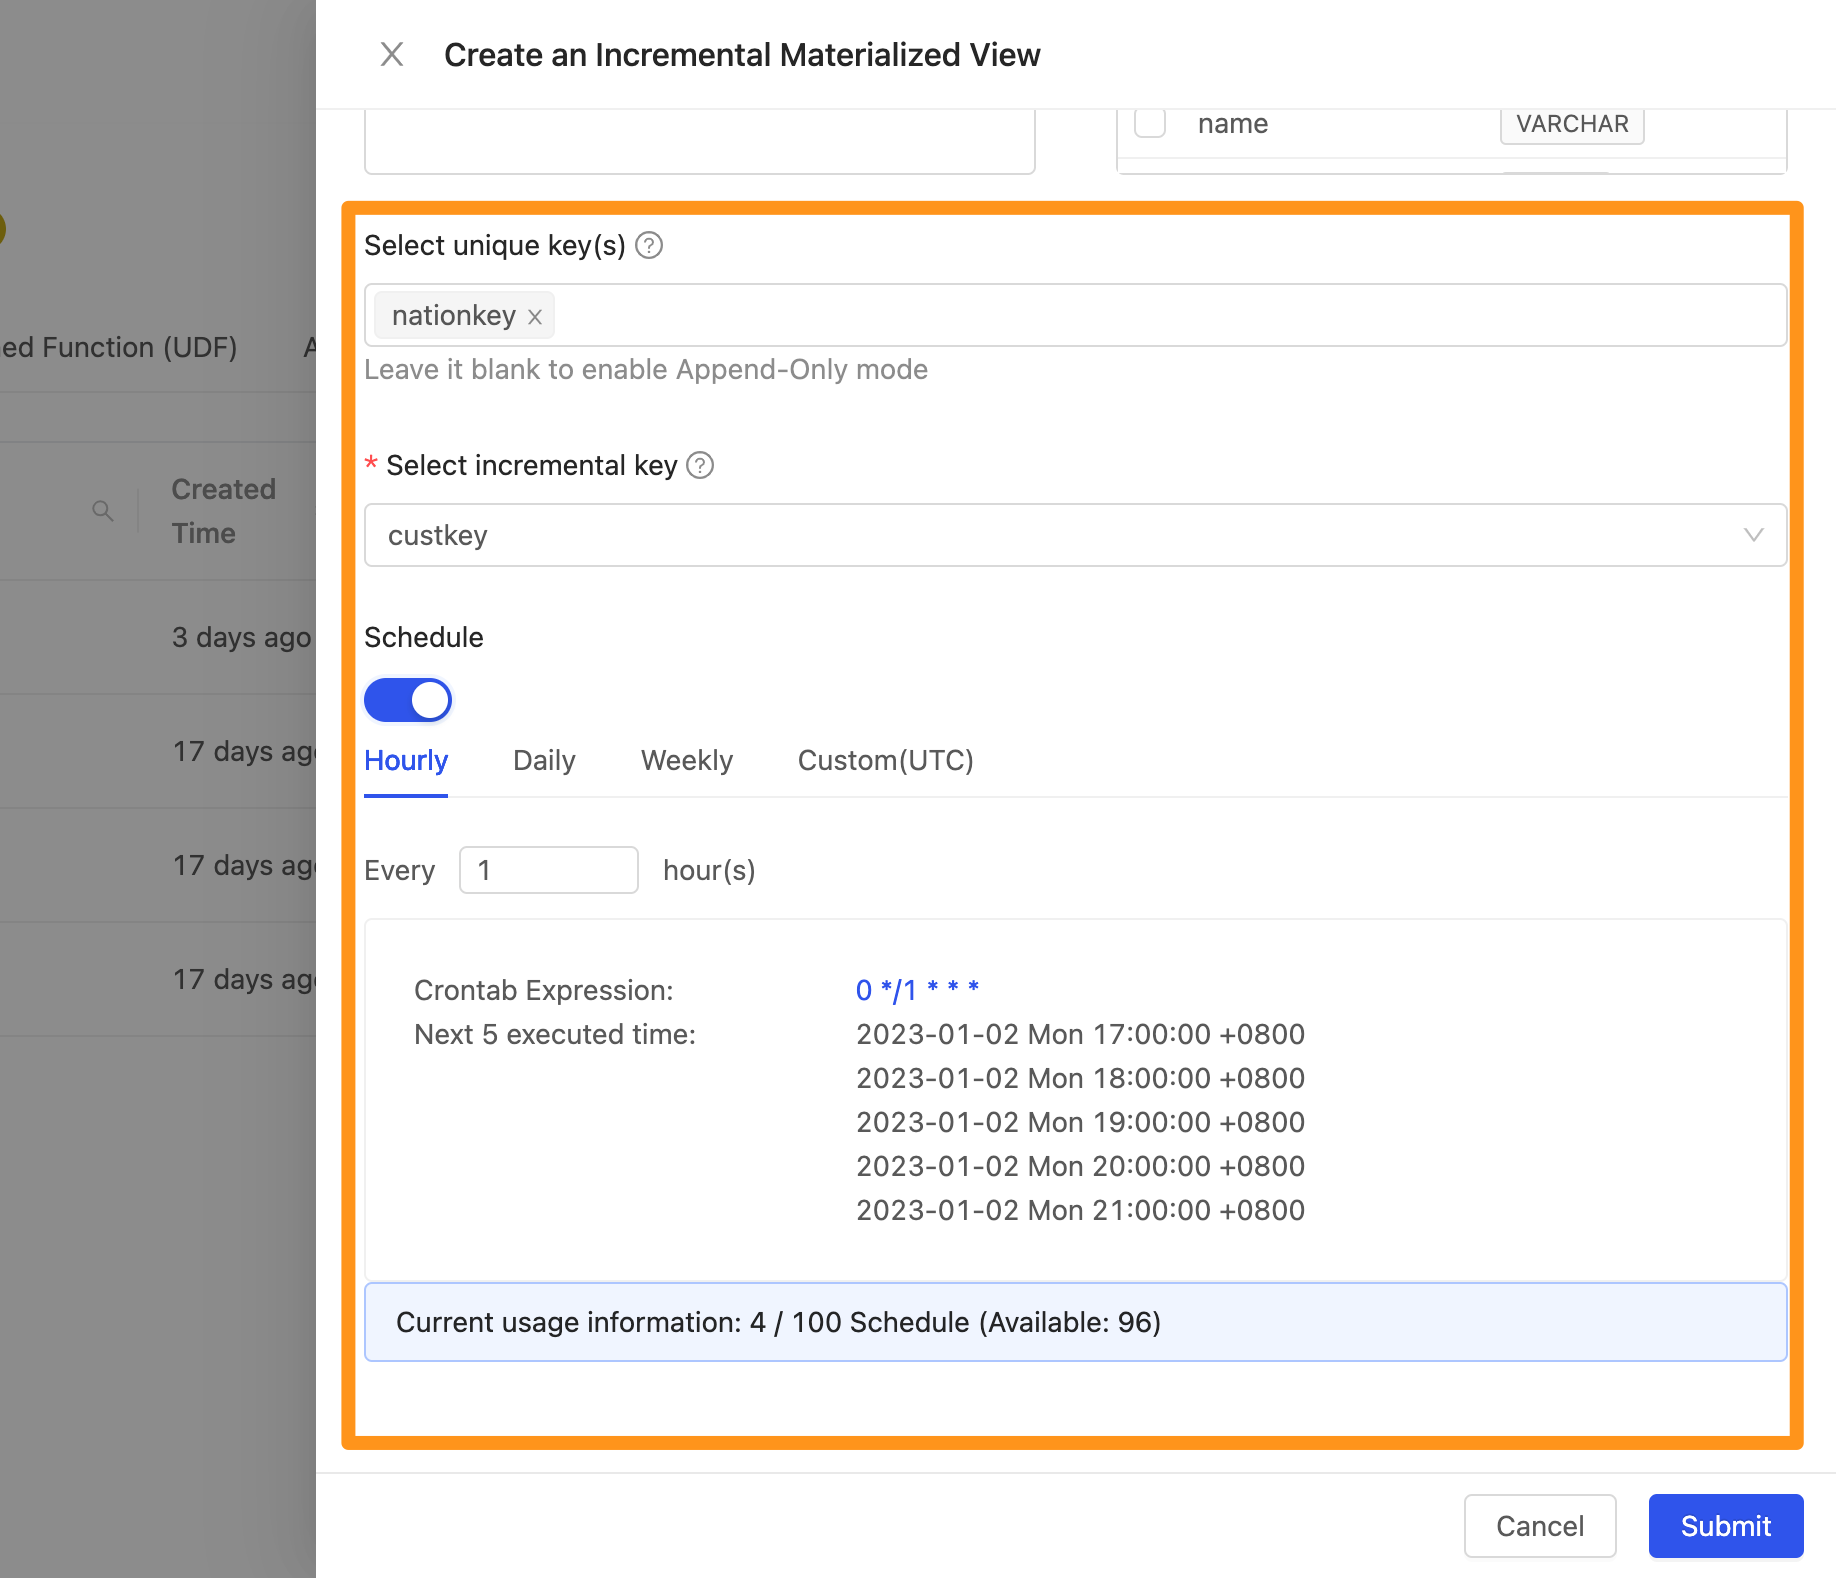
Task: Open help tooltip for Select unique key(s)
Action: click(649, 245)
